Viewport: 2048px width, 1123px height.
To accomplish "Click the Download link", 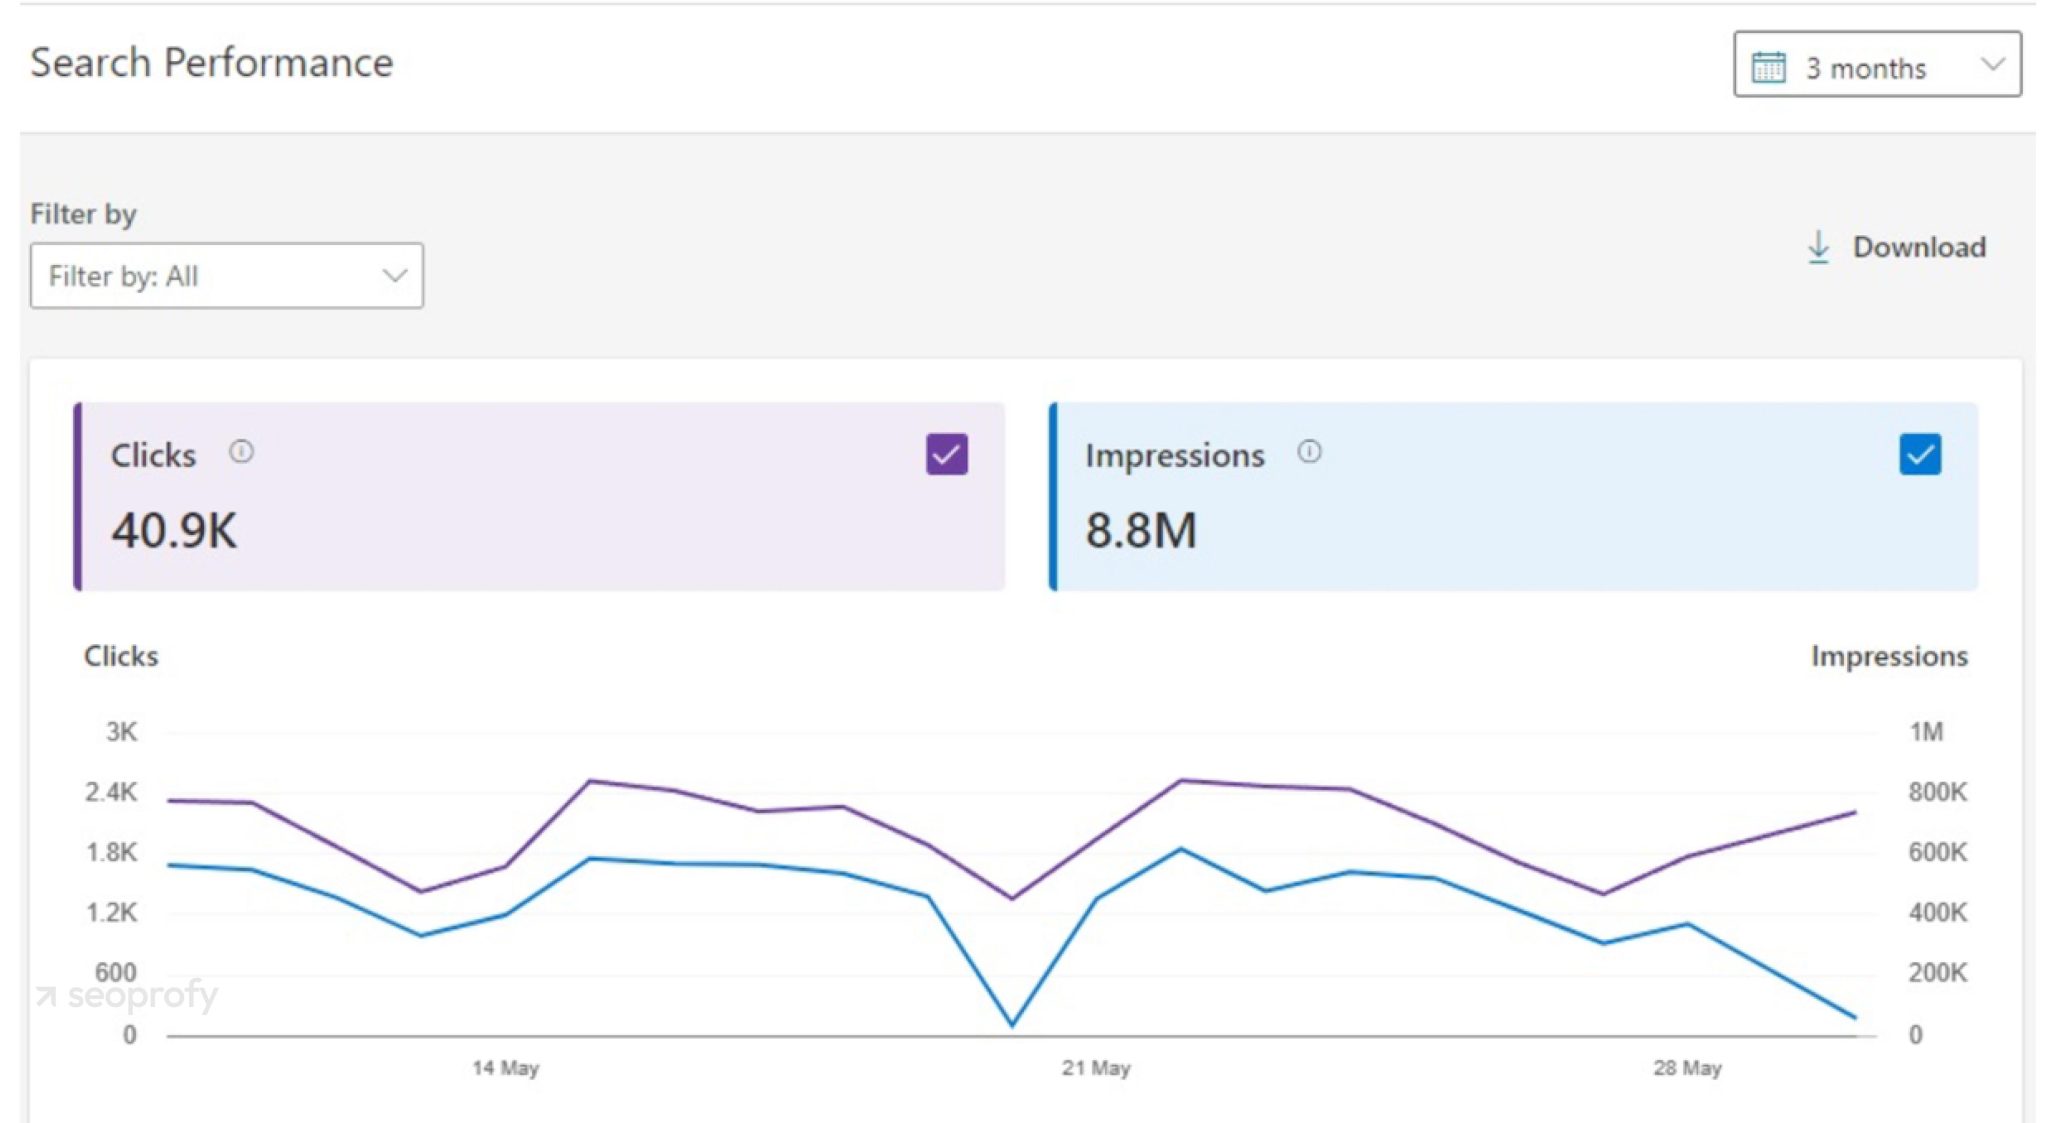I will tap(1920, 247).
